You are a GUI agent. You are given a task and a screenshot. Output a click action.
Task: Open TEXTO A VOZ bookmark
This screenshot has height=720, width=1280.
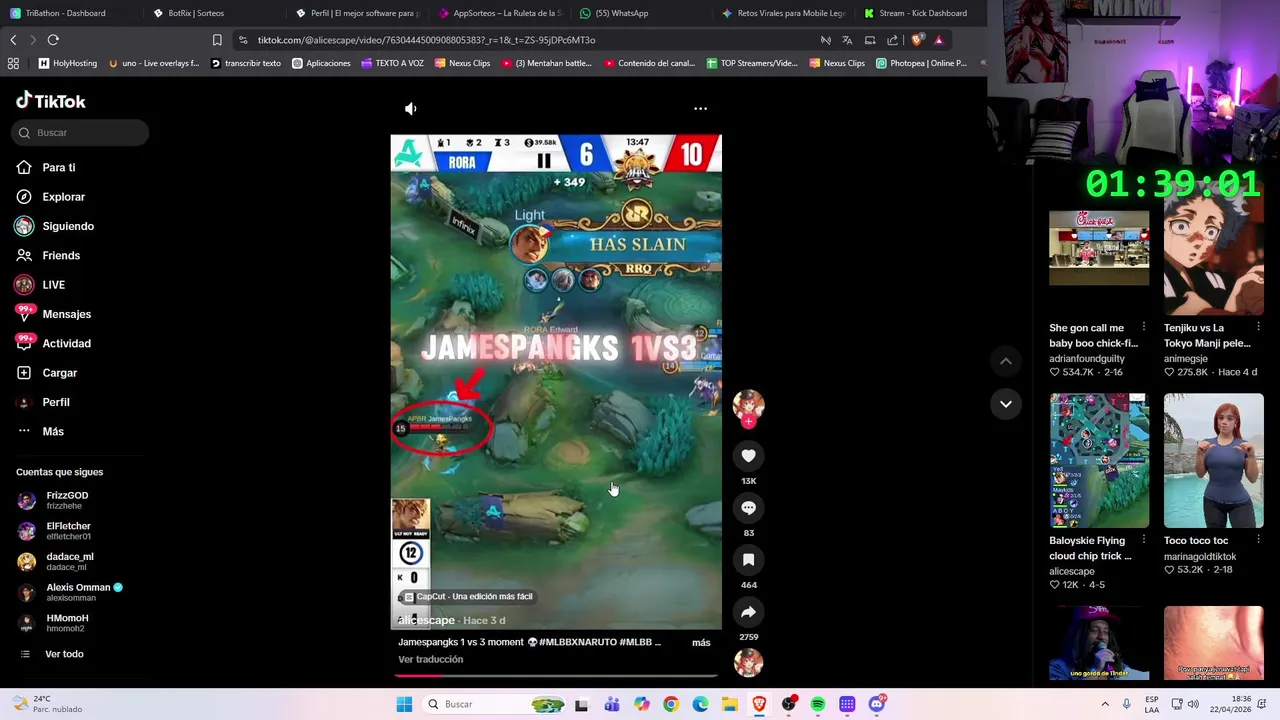[392, 63]
